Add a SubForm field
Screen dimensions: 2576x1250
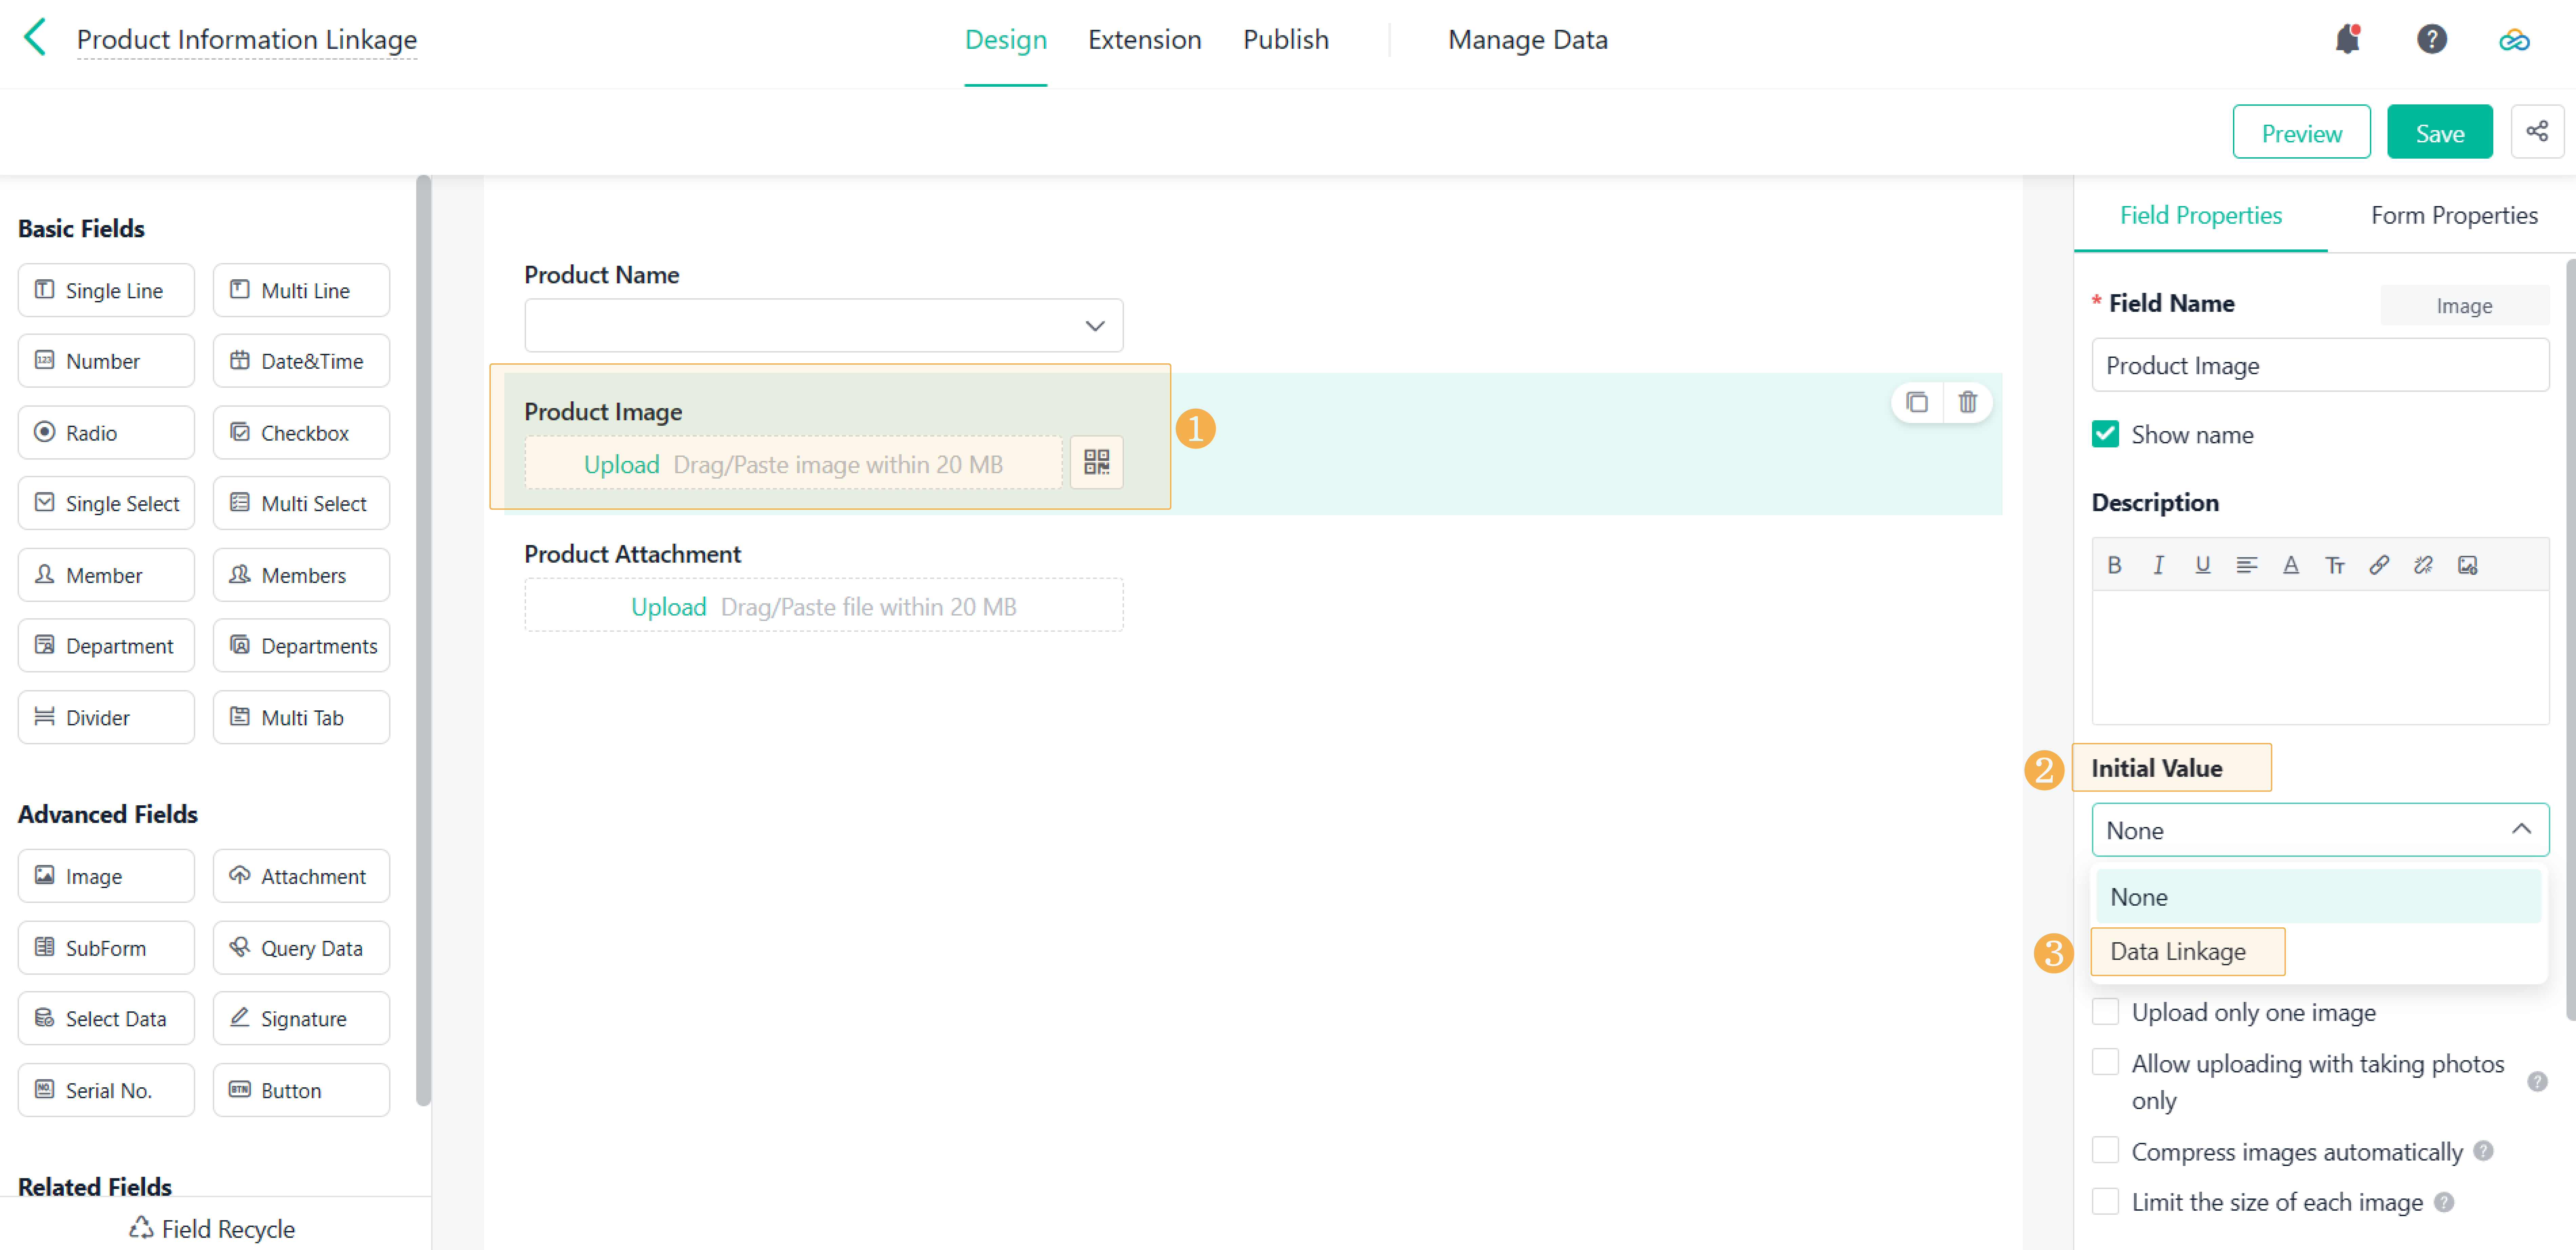[106, 948]
